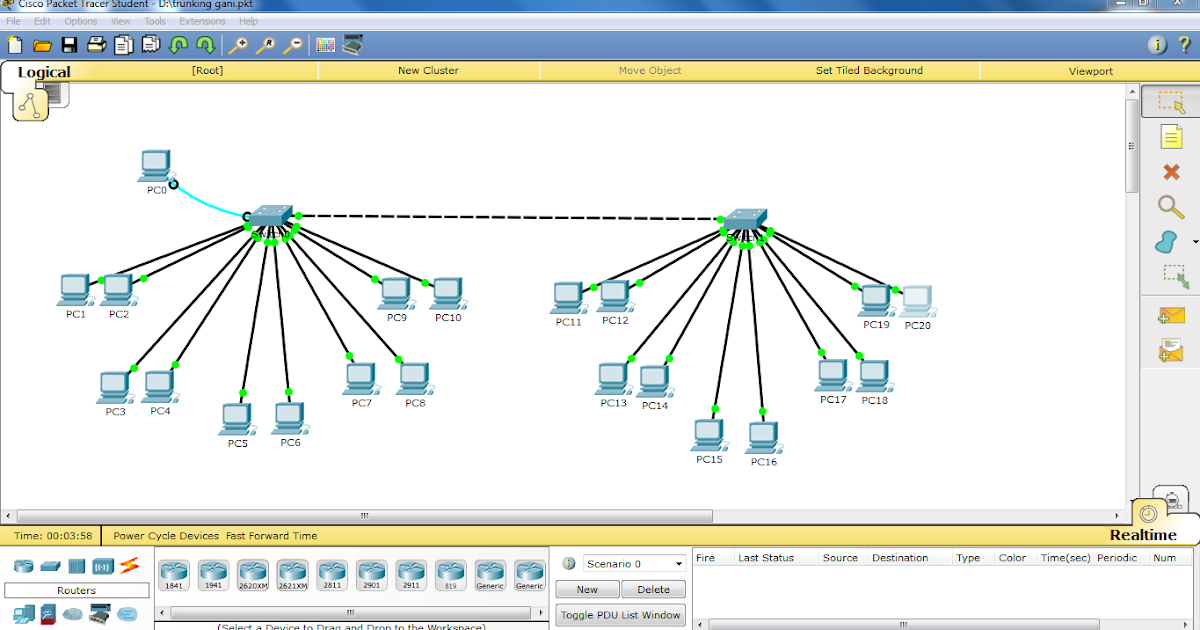Pick the 819 router model
The image size is (1200, 630).
pyautogui.click(x=451, y=575)
